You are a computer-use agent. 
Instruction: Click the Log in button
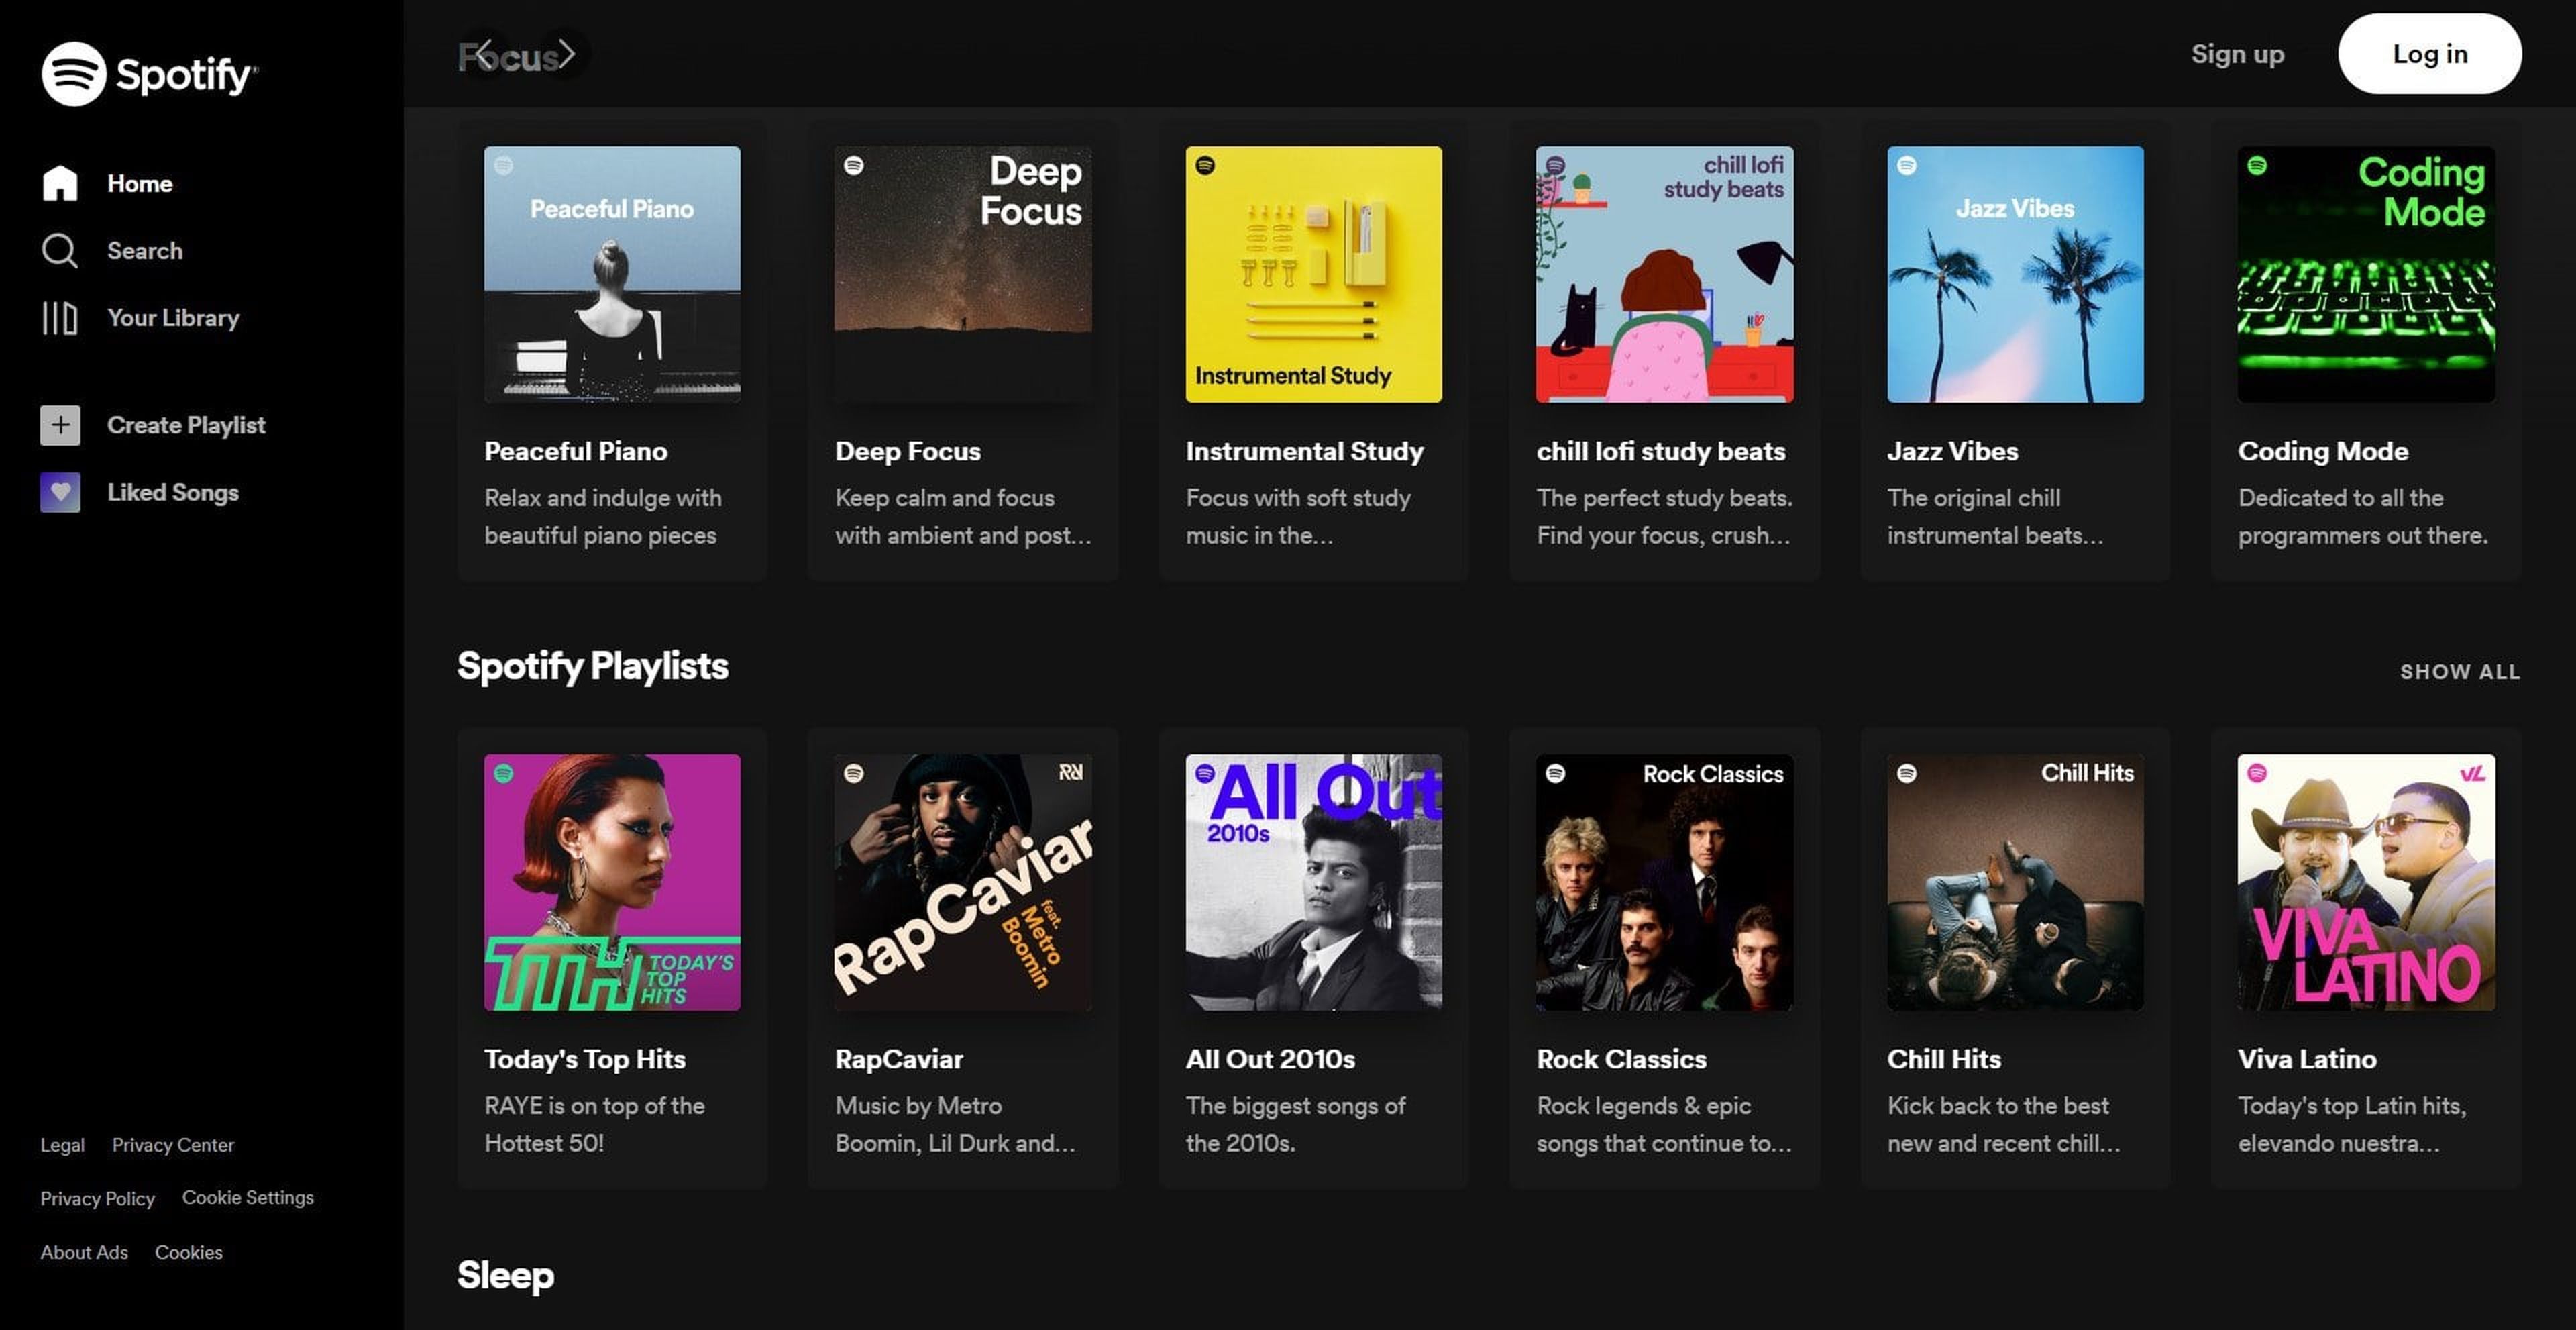(2430, 54)
